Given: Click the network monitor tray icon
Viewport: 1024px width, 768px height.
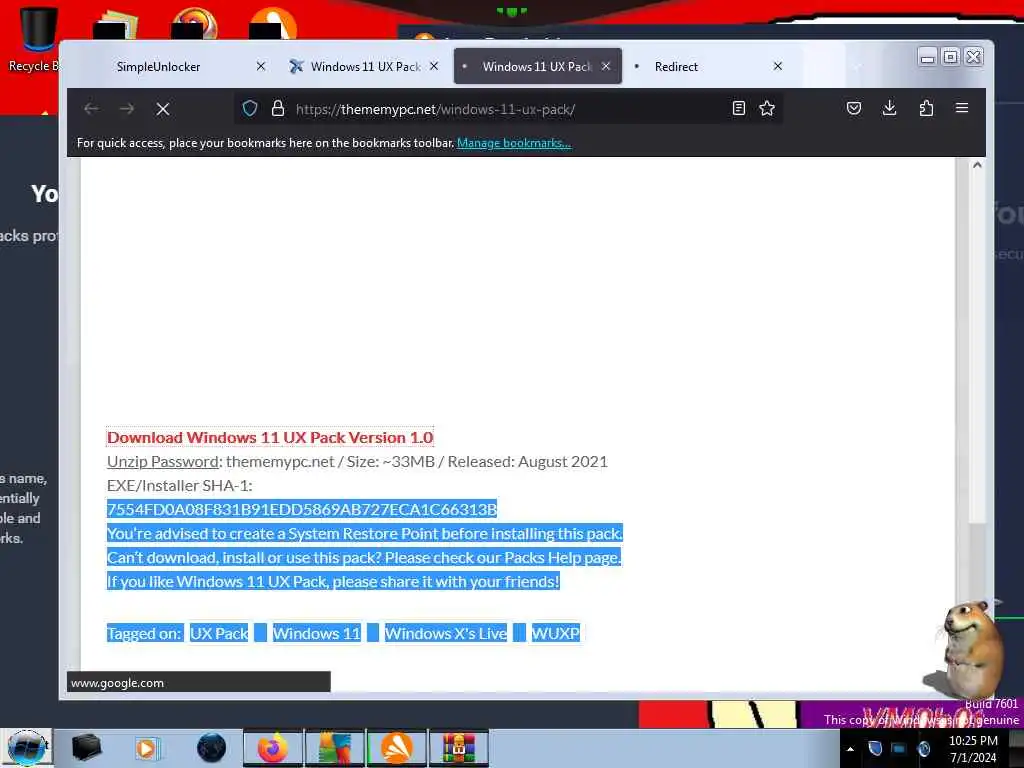Looking at the screenshot, I should [899, 748].
